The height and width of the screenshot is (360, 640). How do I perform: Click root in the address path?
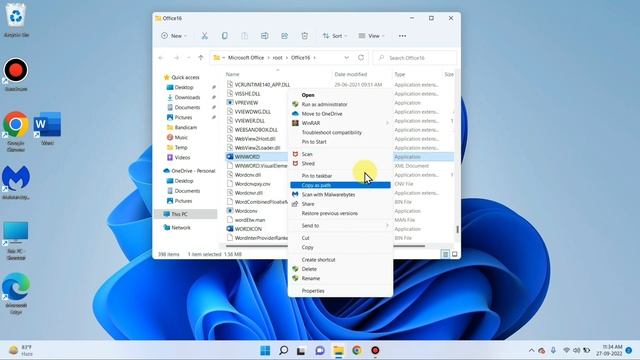278,58
